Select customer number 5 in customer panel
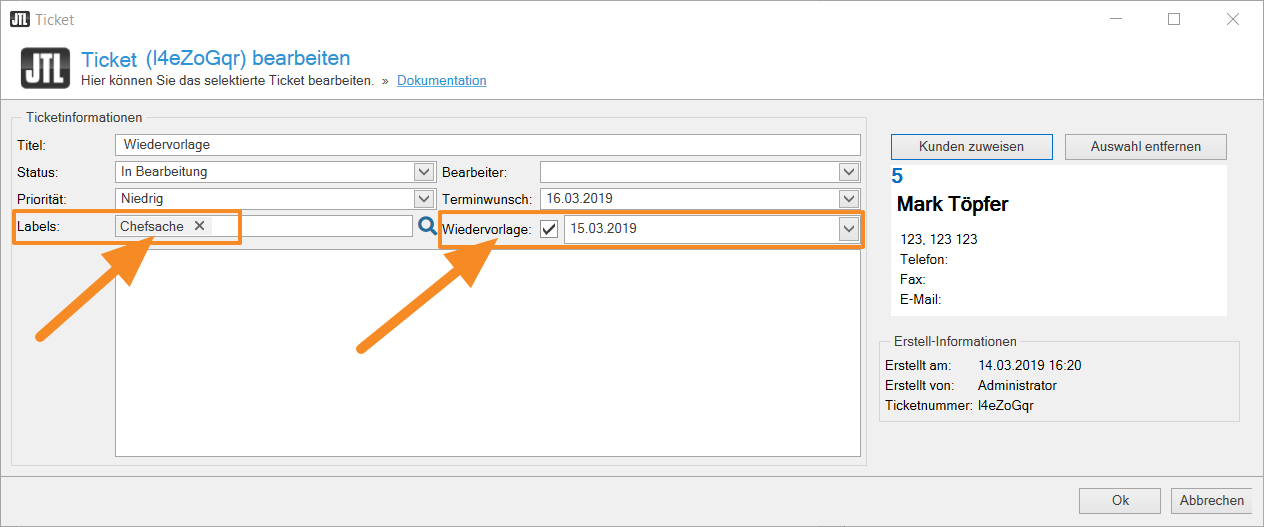 [x=897, y=177]
